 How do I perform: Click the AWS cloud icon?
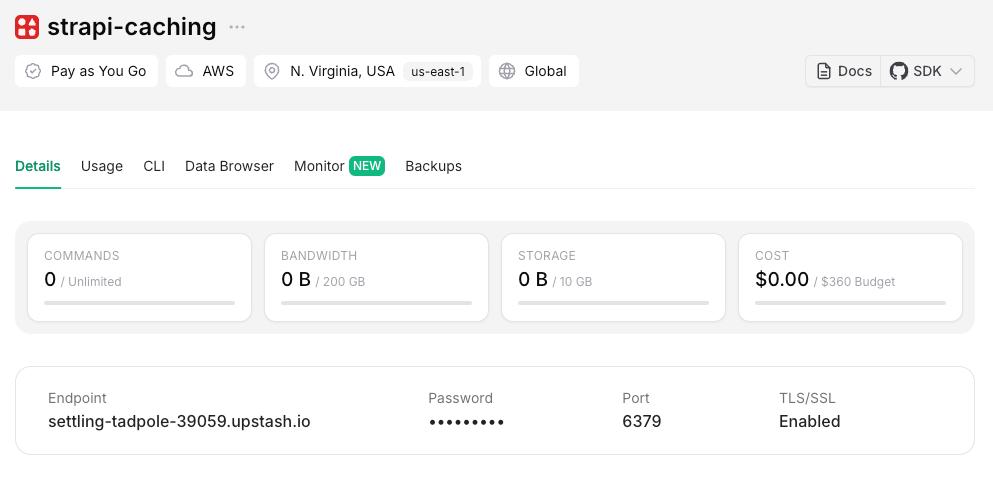(x=184, y=71)
